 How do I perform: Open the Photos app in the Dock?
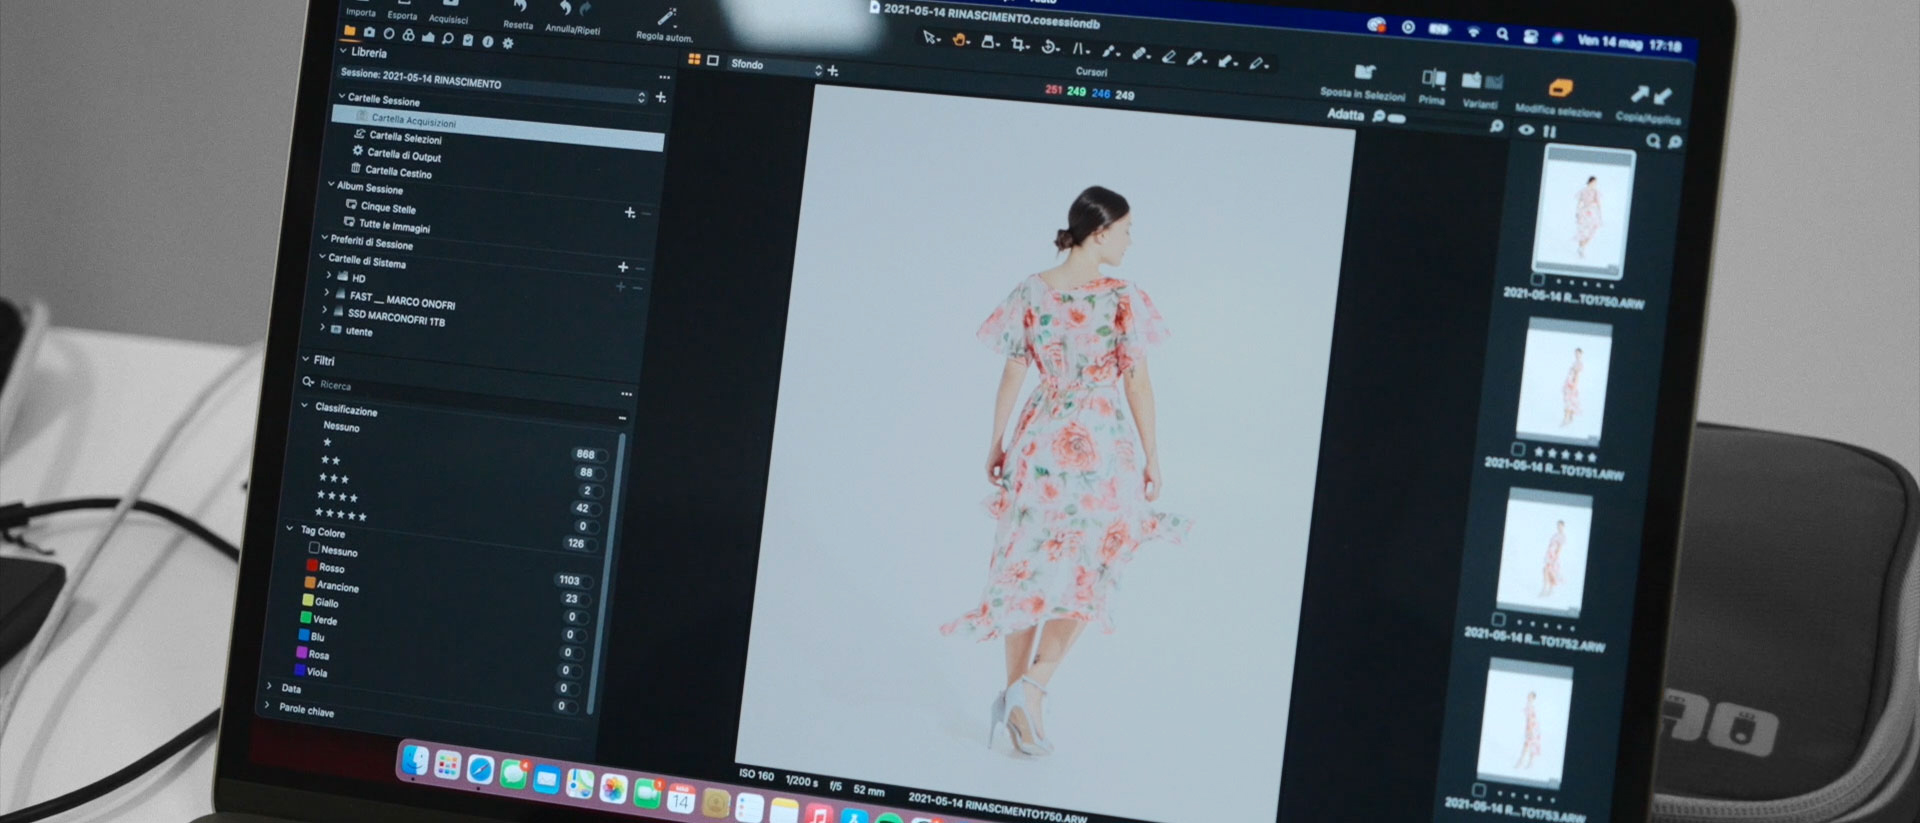coord(613,789)
